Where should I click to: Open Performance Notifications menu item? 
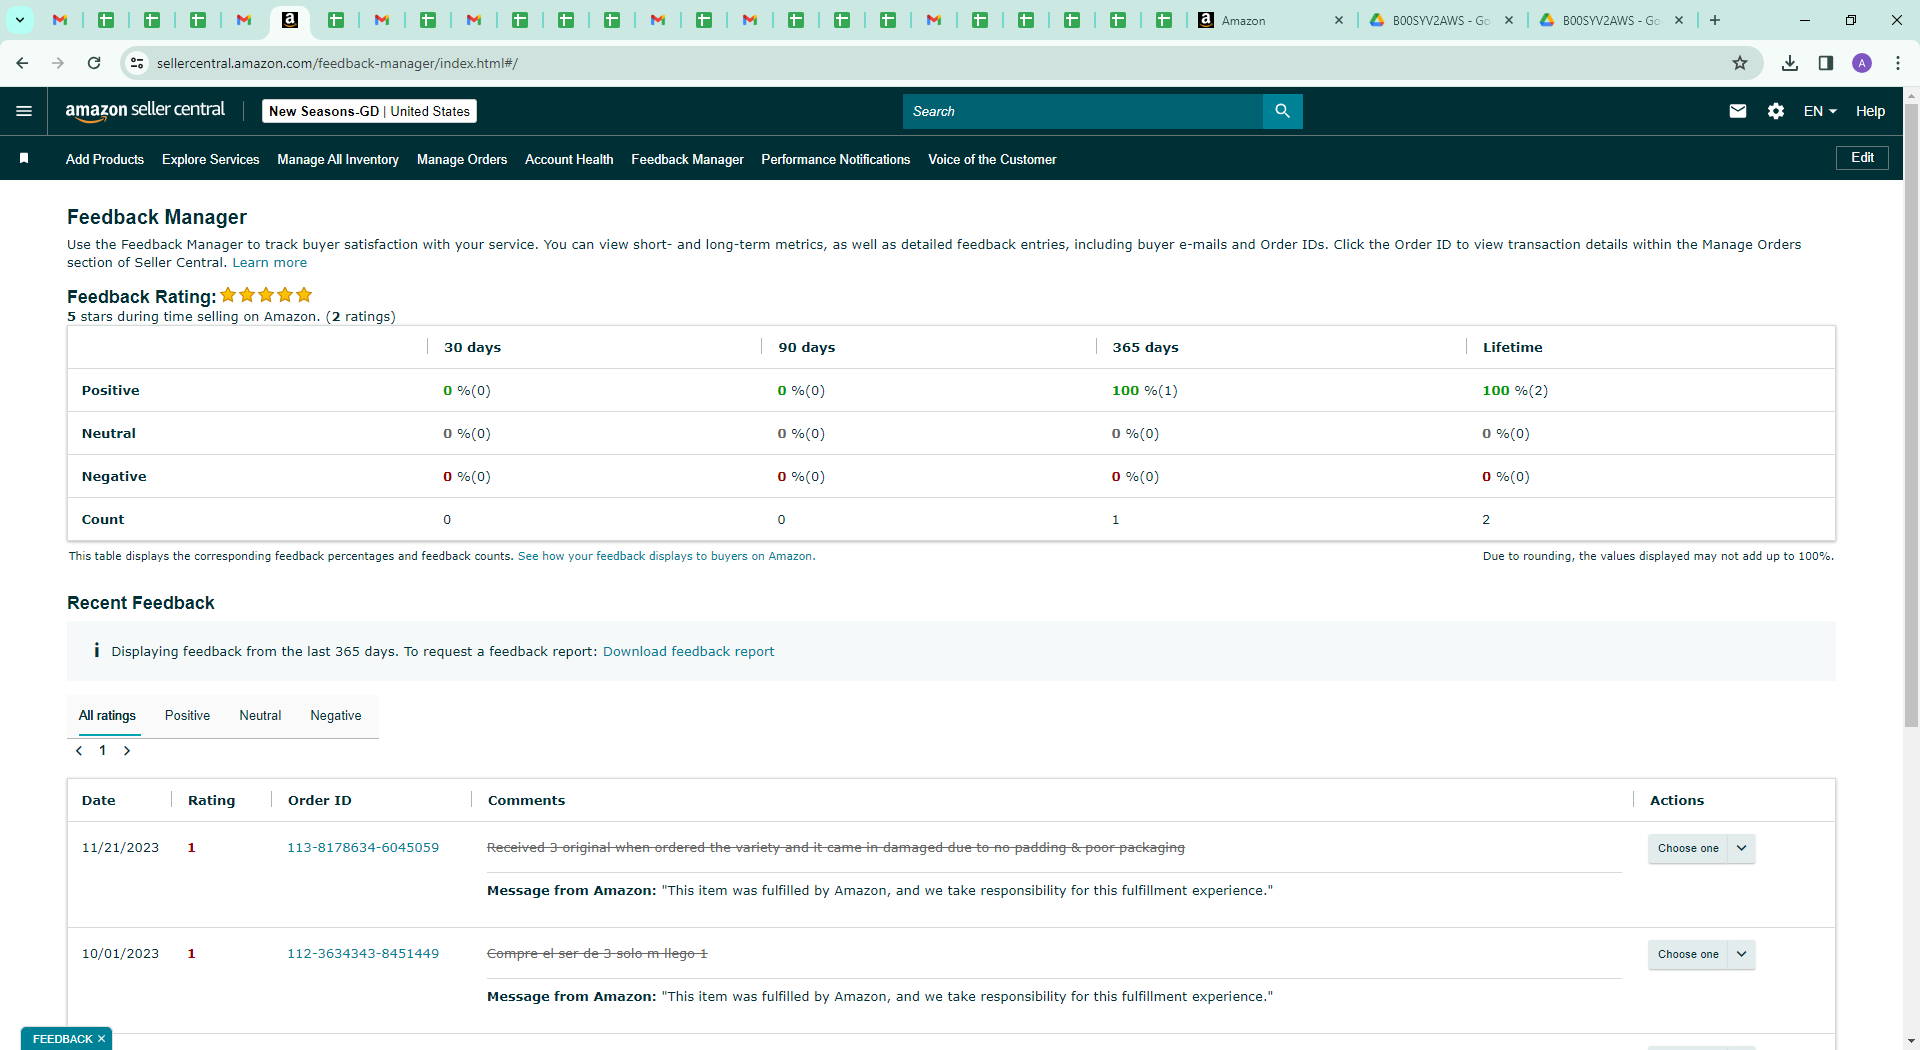pyautogui.click(x=835, y=159)
